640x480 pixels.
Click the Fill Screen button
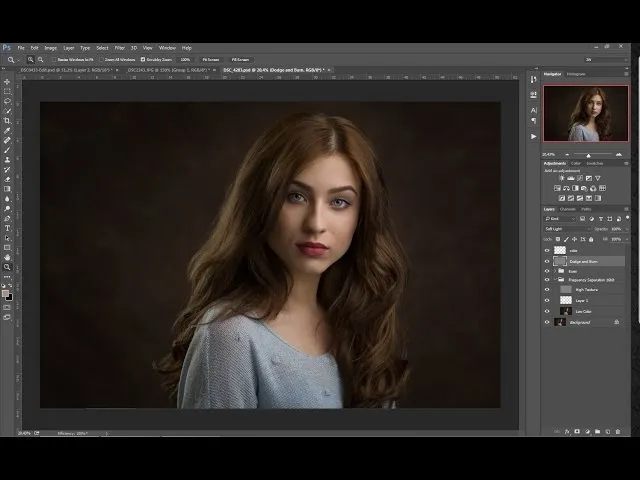click(240, 60)
